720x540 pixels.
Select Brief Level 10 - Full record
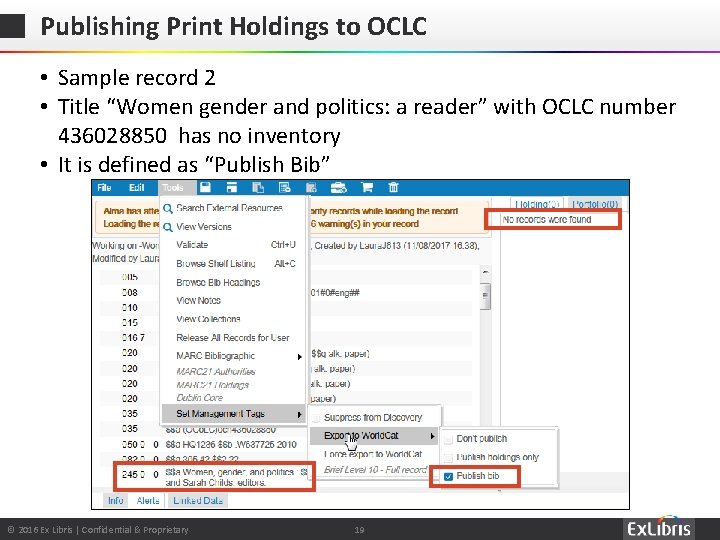click(x=375, y=470)
